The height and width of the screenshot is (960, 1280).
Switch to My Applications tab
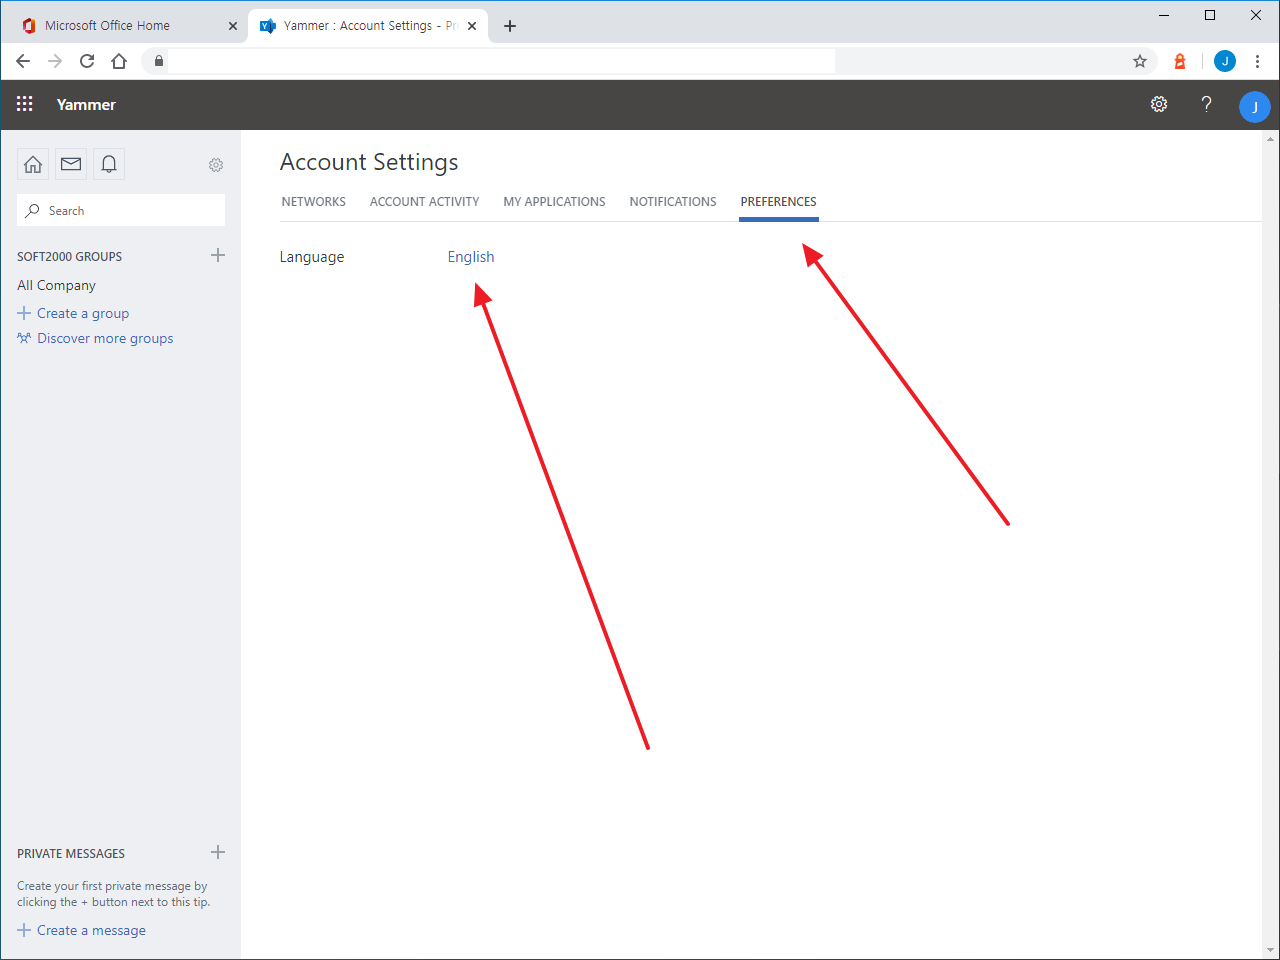click(x=554, y=202)
